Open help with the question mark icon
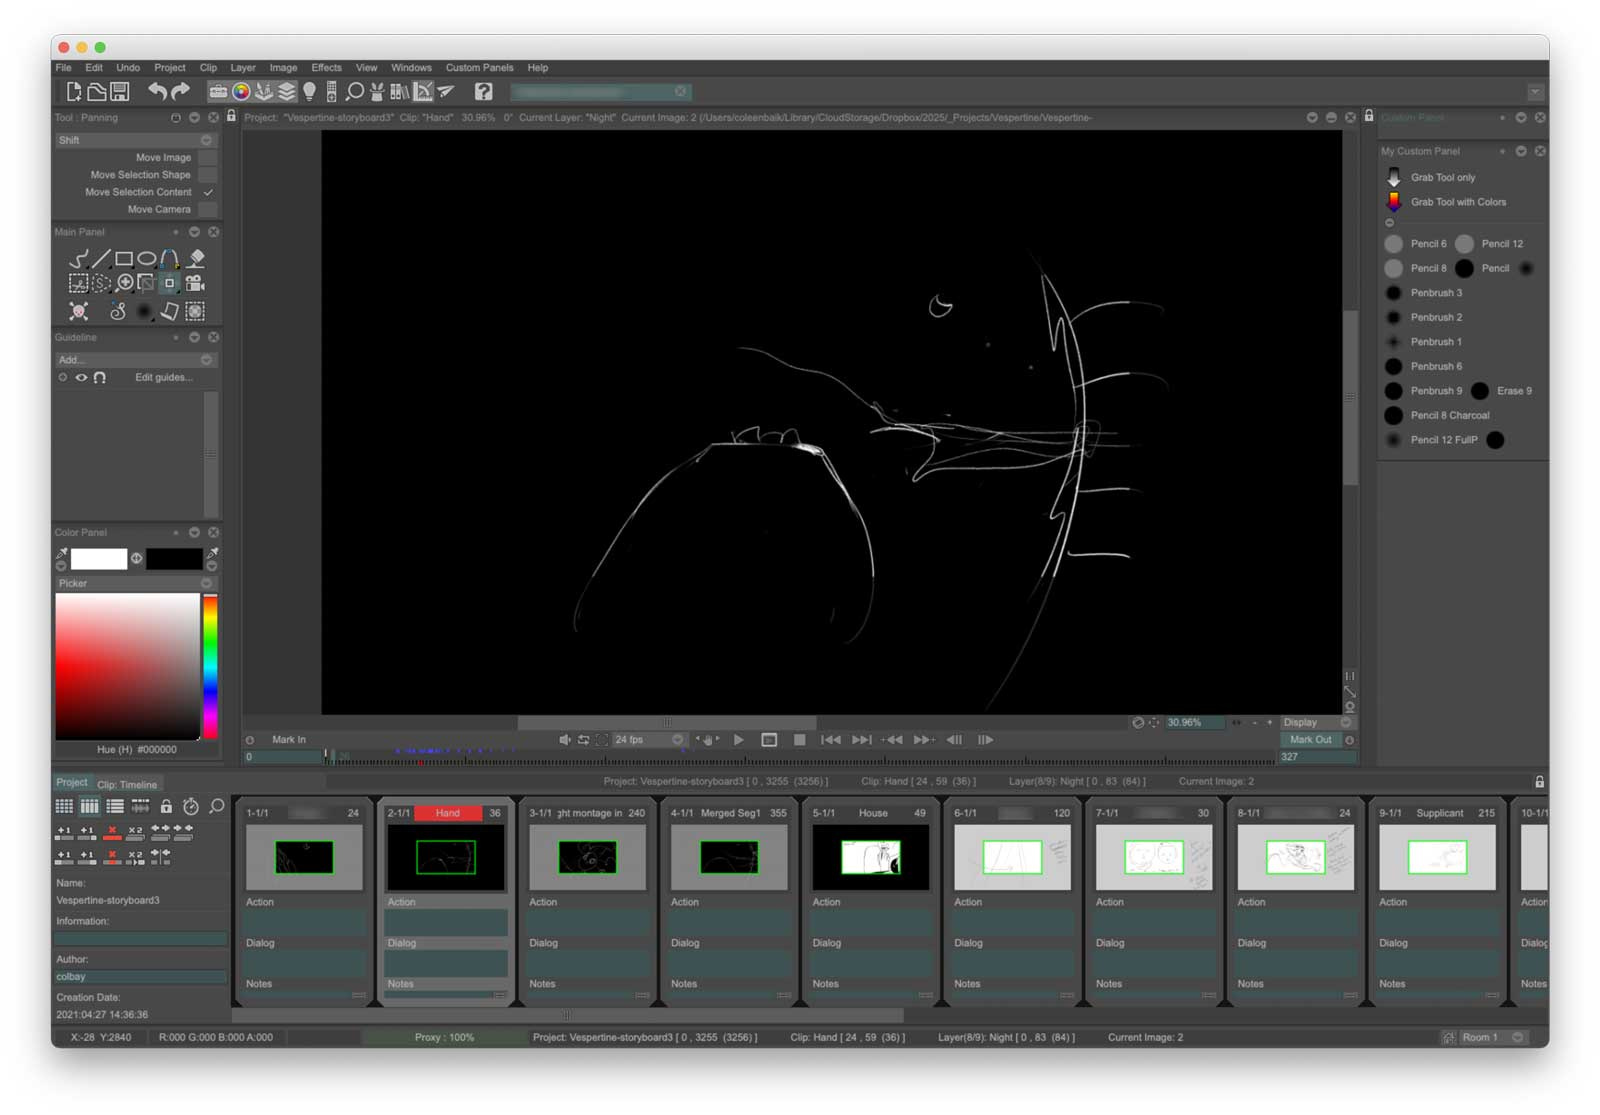1600x1115 pixels. click(x=484, y=92)
